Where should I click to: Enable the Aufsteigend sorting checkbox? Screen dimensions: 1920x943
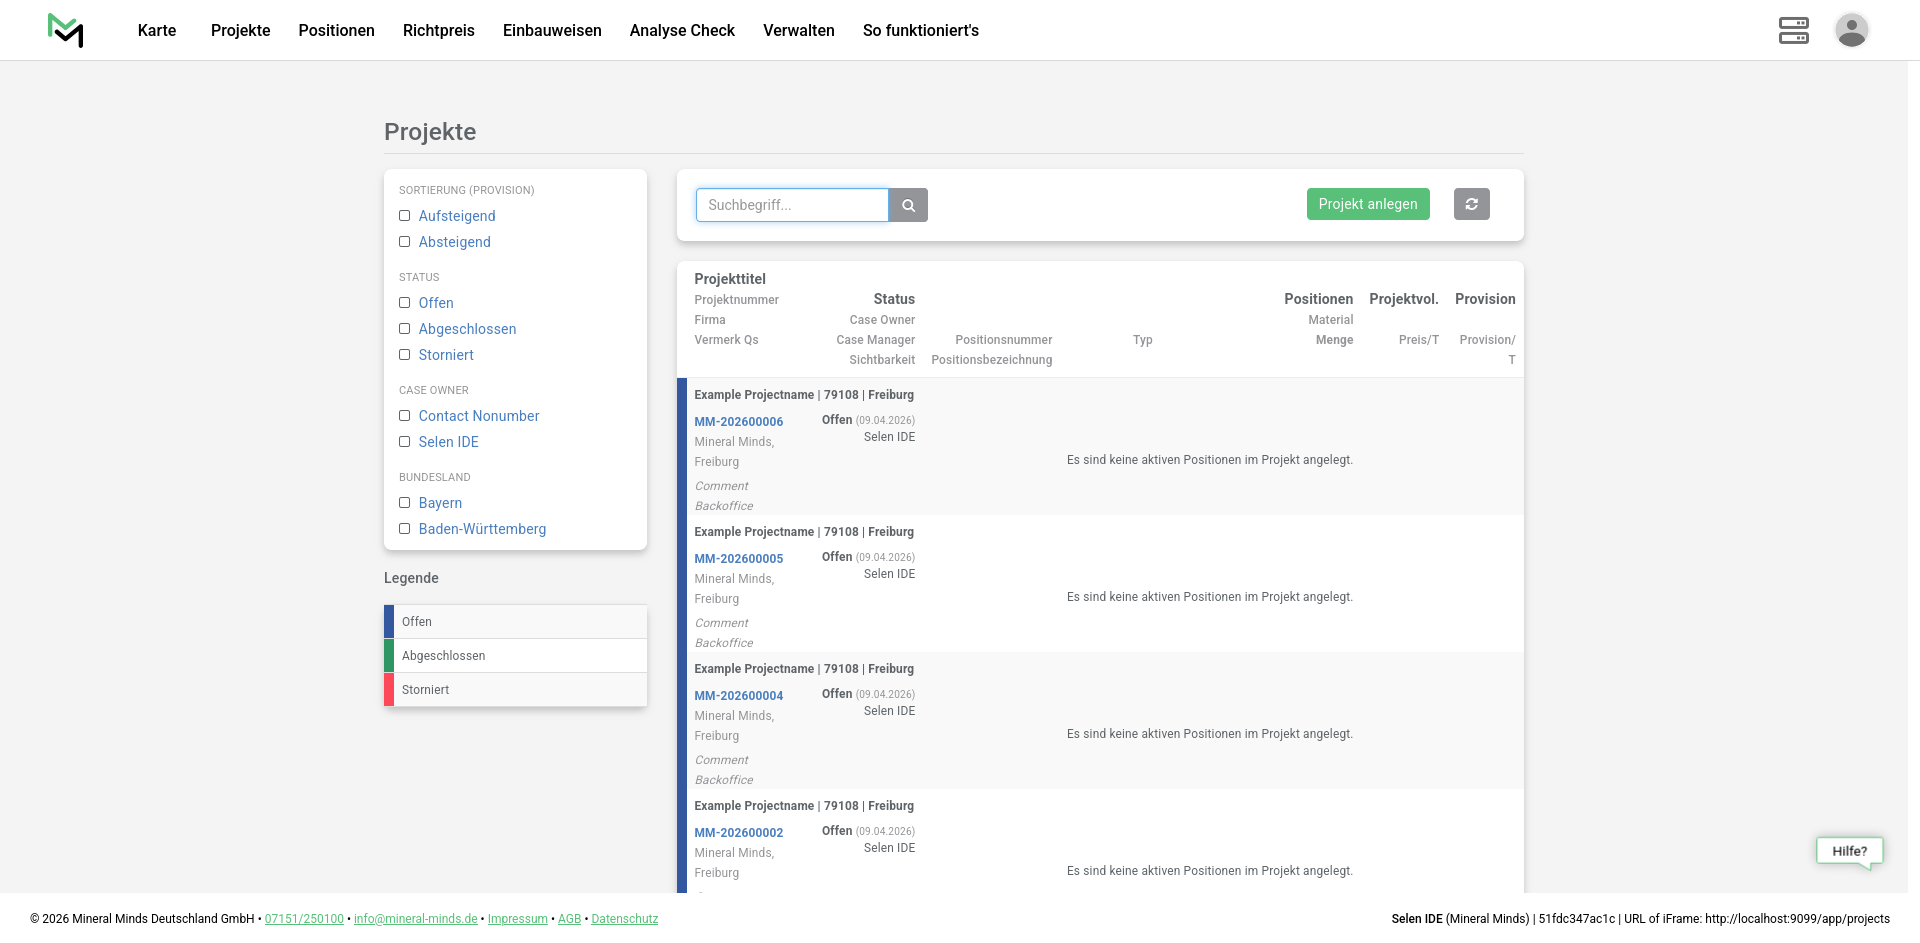(405, 216)
